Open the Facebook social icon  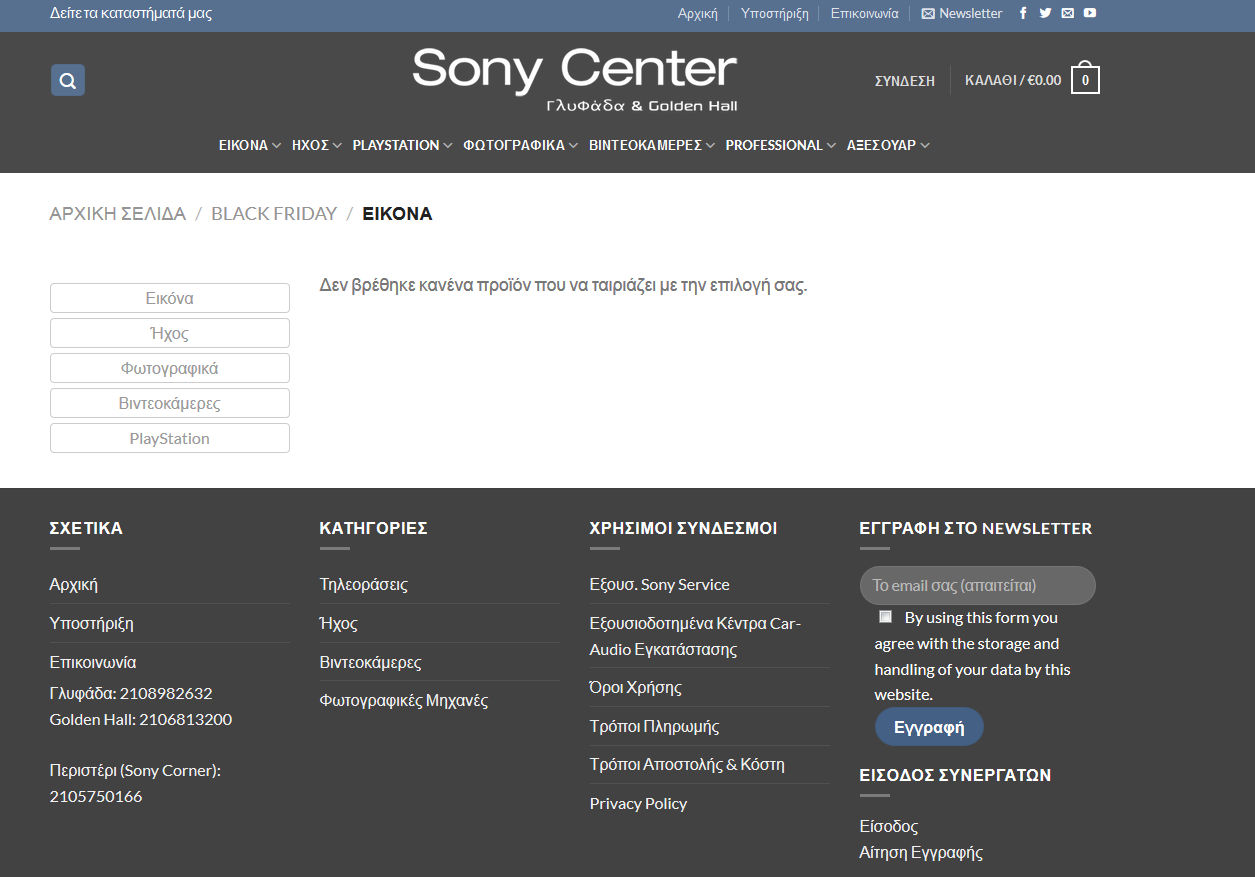[1023, 13]
